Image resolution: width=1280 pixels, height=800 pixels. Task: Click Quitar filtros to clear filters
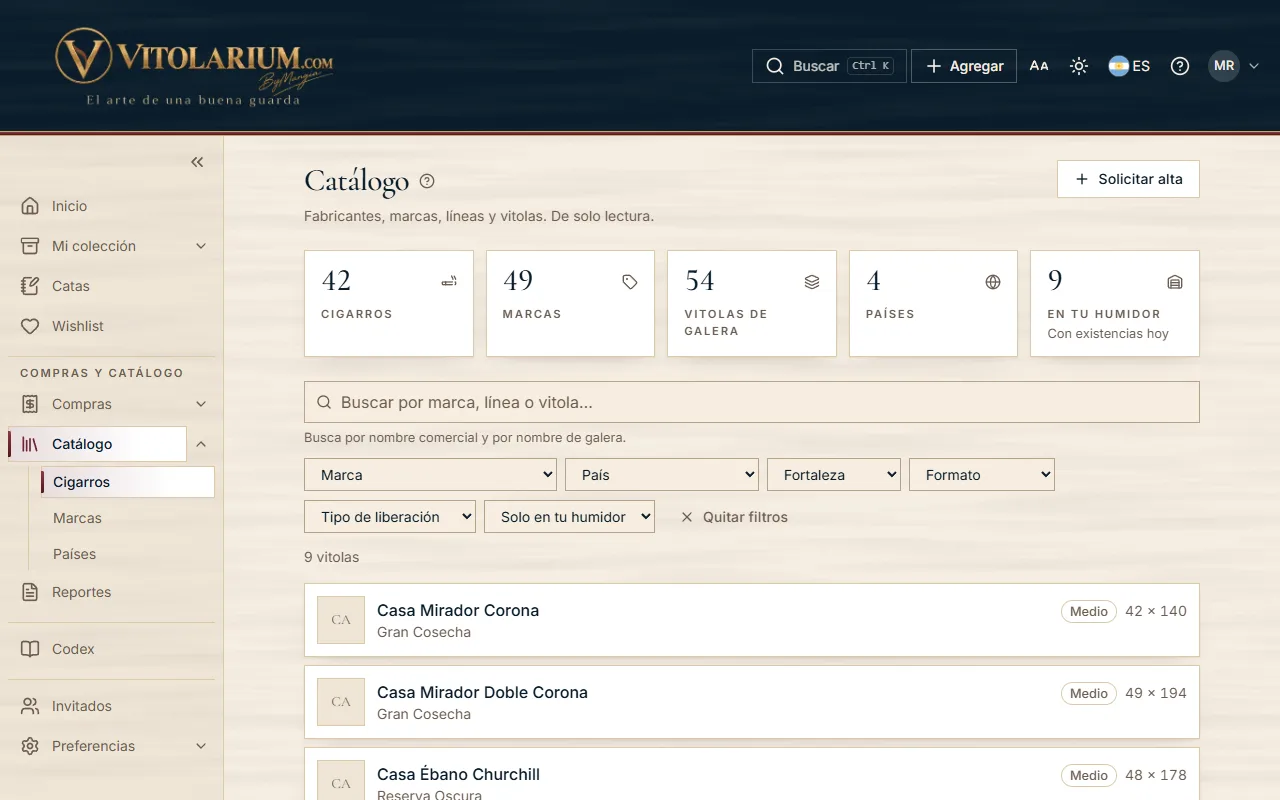(x=734, y=517)
